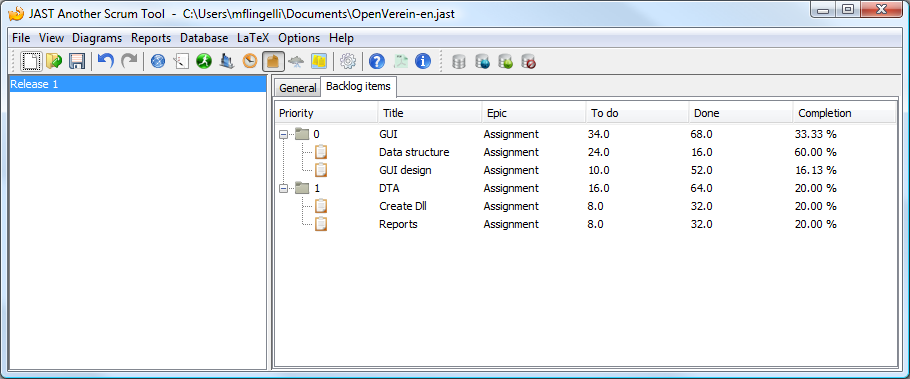The width and height of the screenshot is (910, 379).
Task: Open the LaTeX menu
Action: (253, 38)
